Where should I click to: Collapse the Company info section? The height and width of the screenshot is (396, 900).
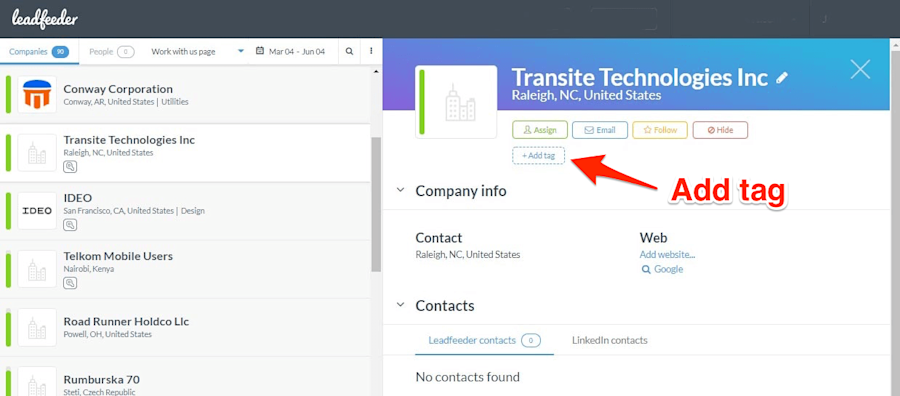(x=400, y=191)
